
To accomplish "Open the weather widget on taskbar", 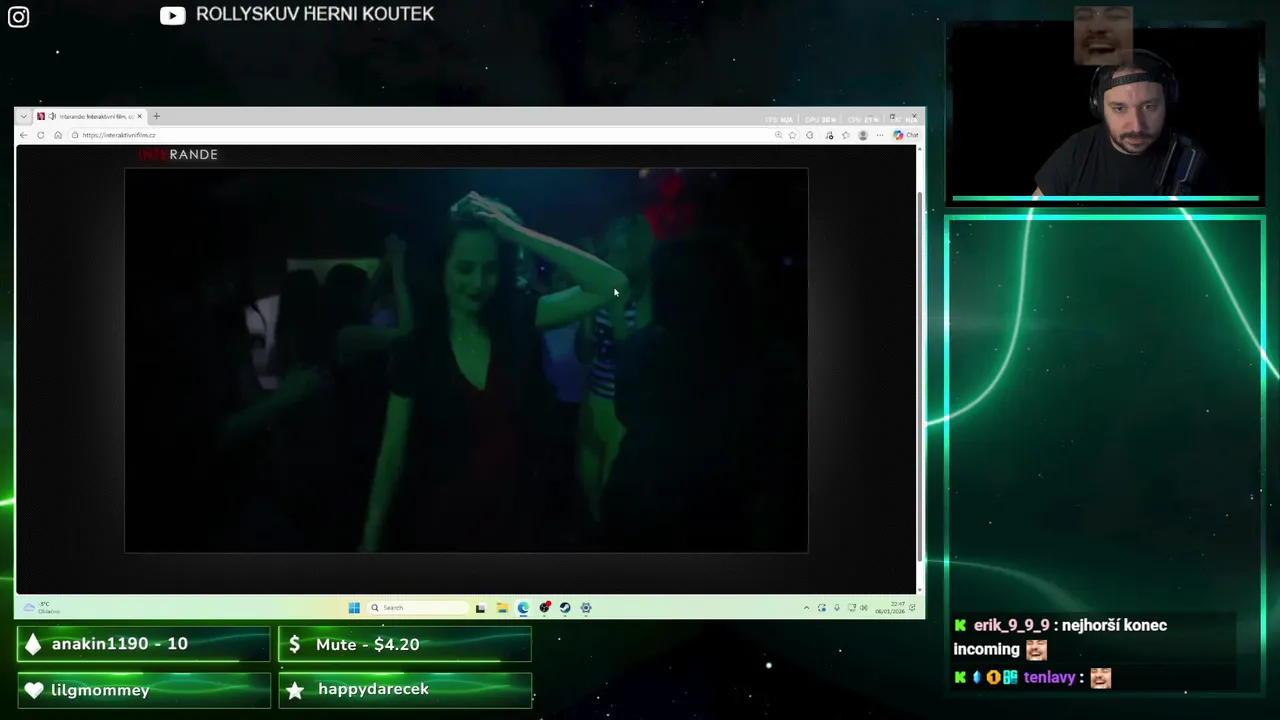I will tap(42, 607).
